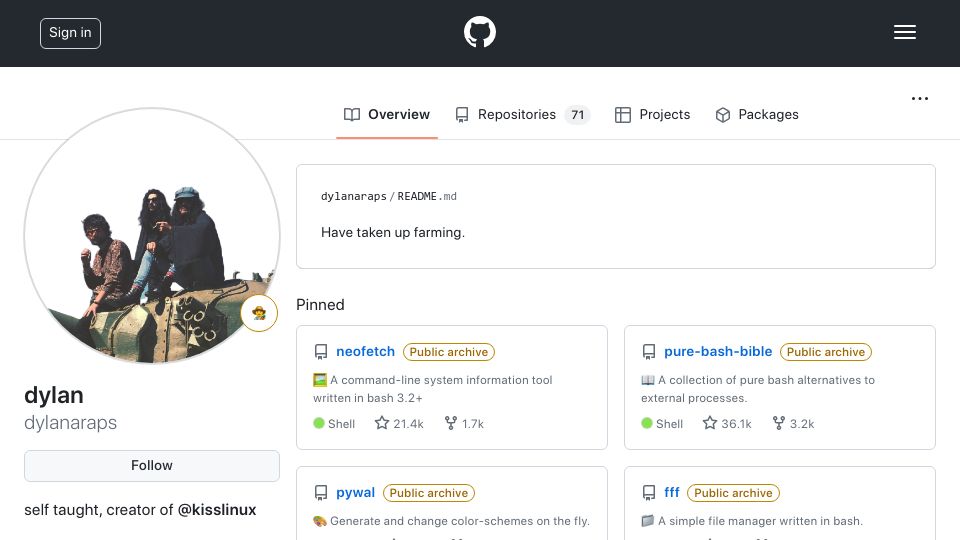Click pure-bash-bible green Shell language dot

(x=647, y=423)
